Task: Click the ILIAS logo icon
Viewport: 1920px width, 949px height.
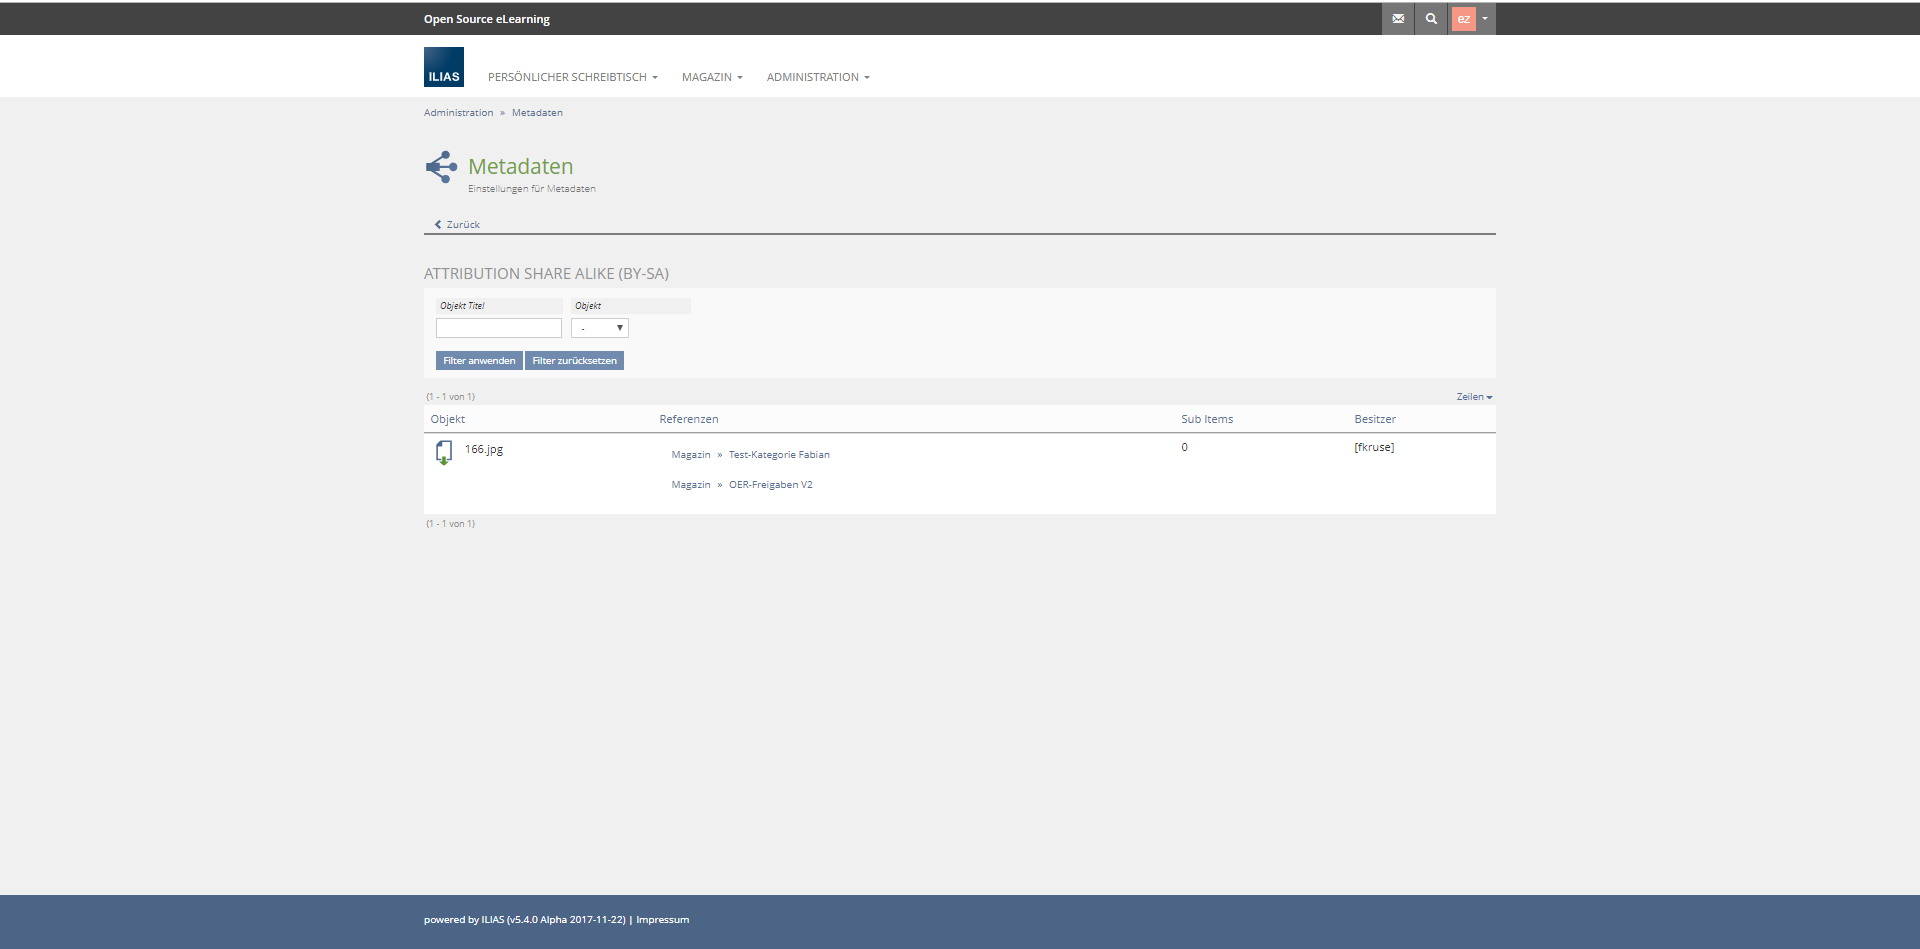Action: pos(443,67)
